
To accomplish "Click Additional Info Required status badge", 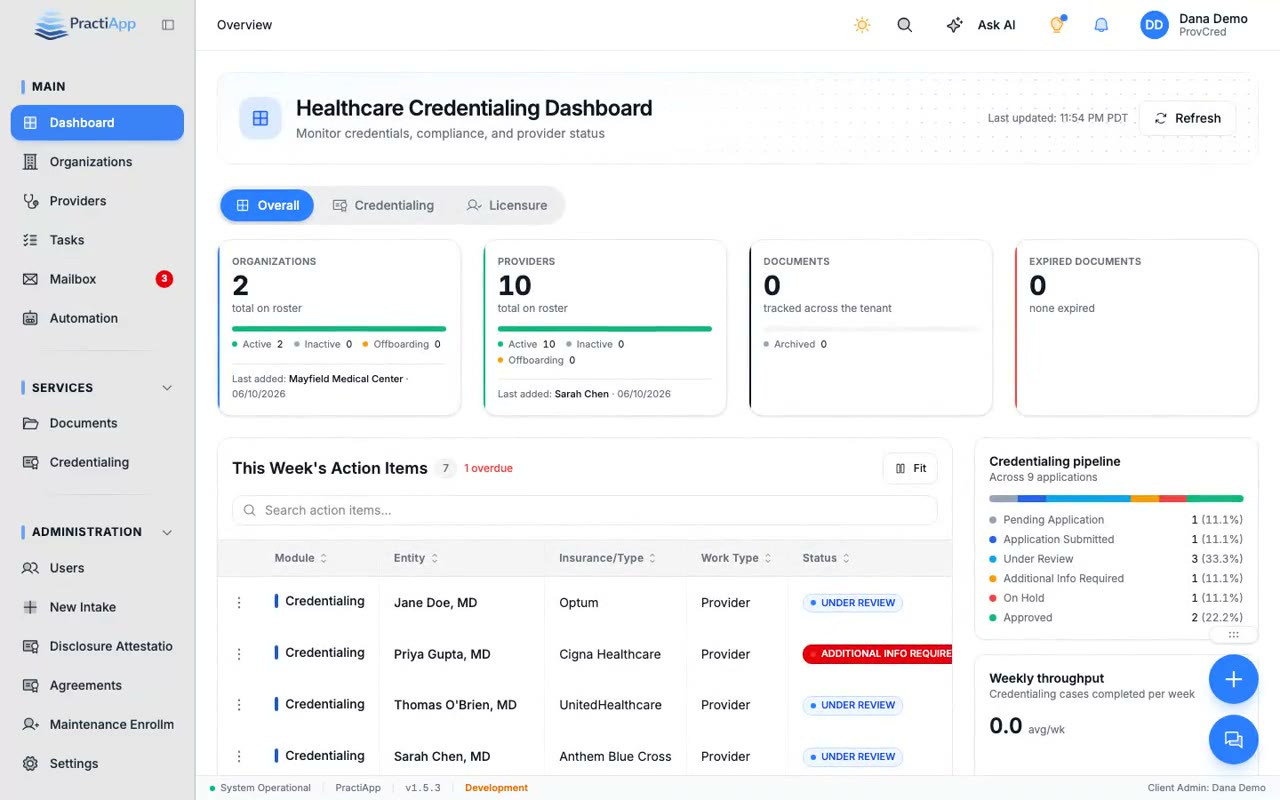I will tap(877, 654).
